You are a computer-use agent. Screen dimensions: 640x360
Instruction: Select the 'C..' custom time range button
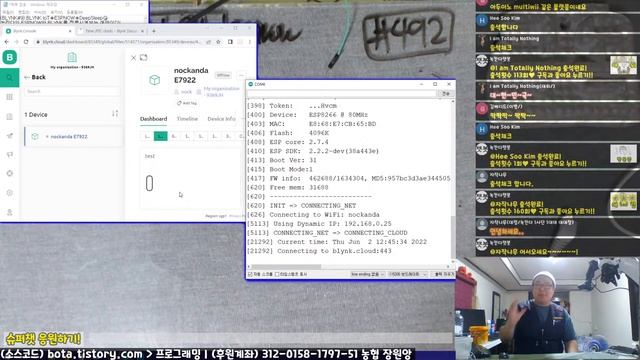click(241, 136)
